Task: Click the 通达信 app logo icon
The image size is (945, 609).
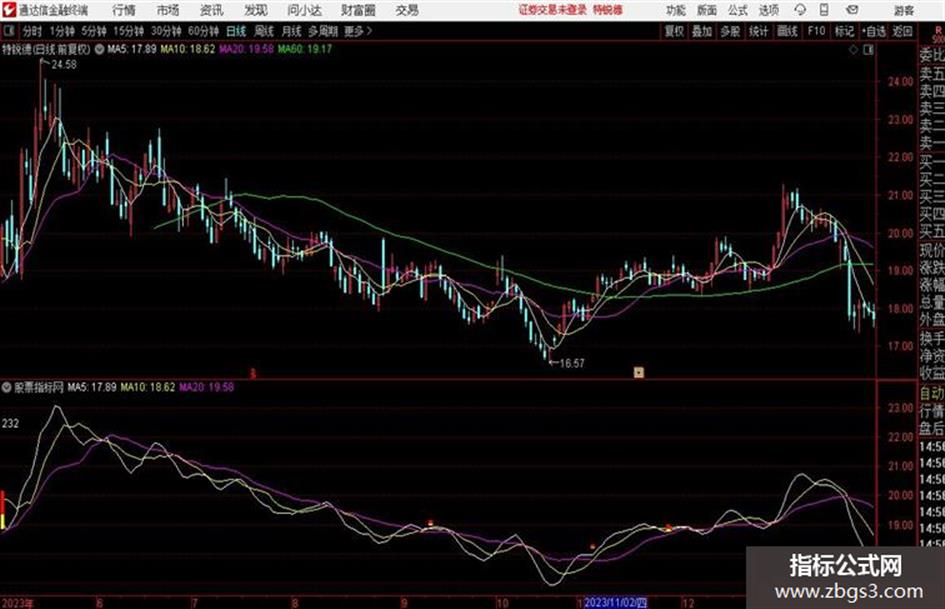Action: (8, 10)
